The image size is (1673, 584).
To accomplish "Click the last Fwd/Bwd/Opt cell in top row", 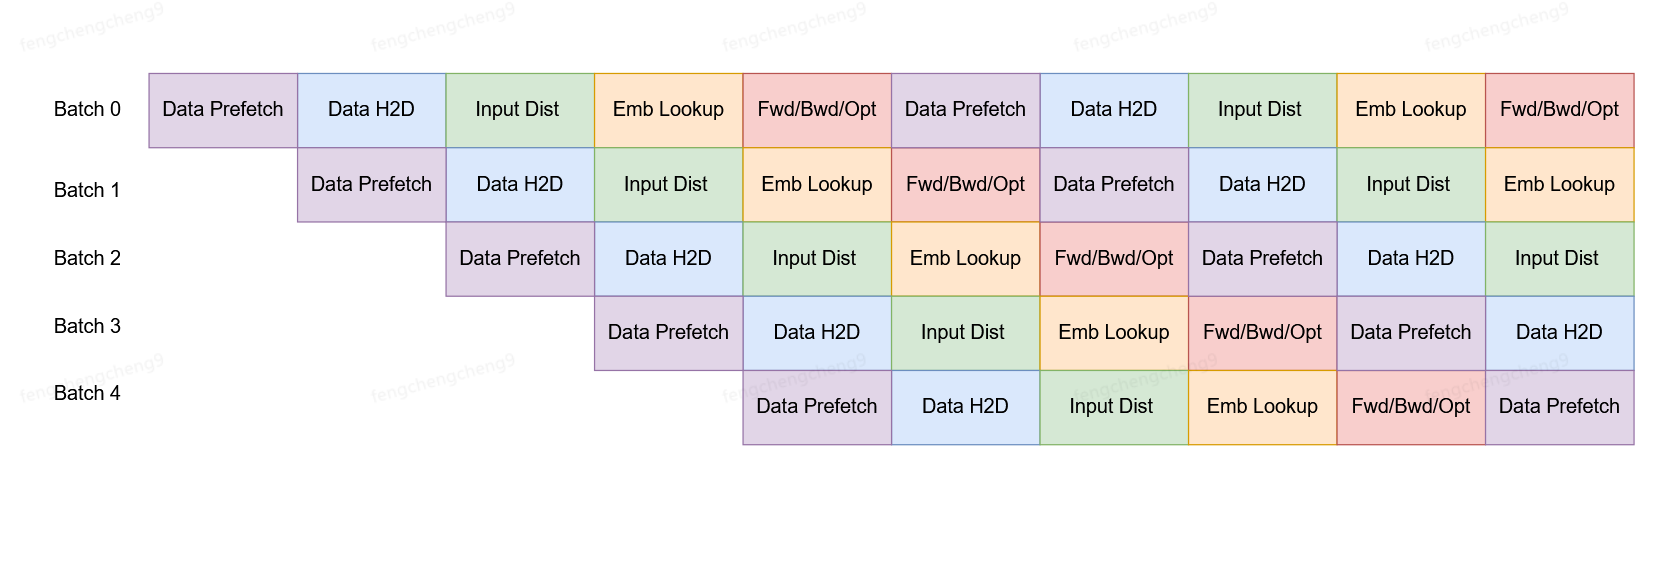I will tap(1559, 110).
